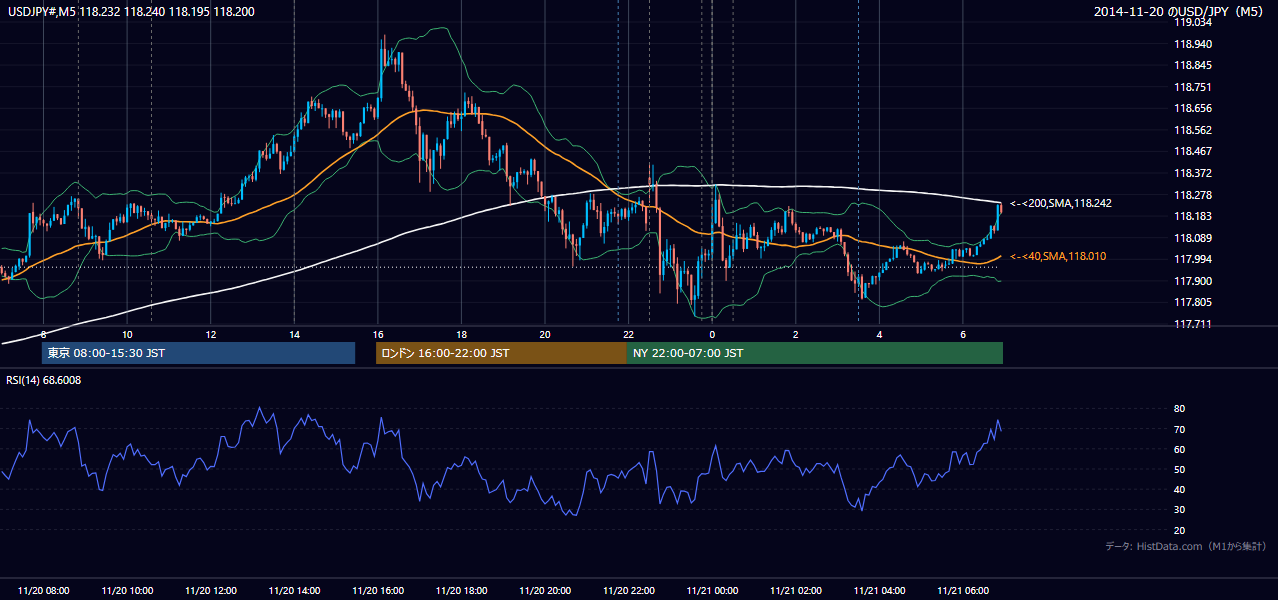
Task: Click the RSI(14) 68.6008 indicator label
Action: click(x=44, y=380)
